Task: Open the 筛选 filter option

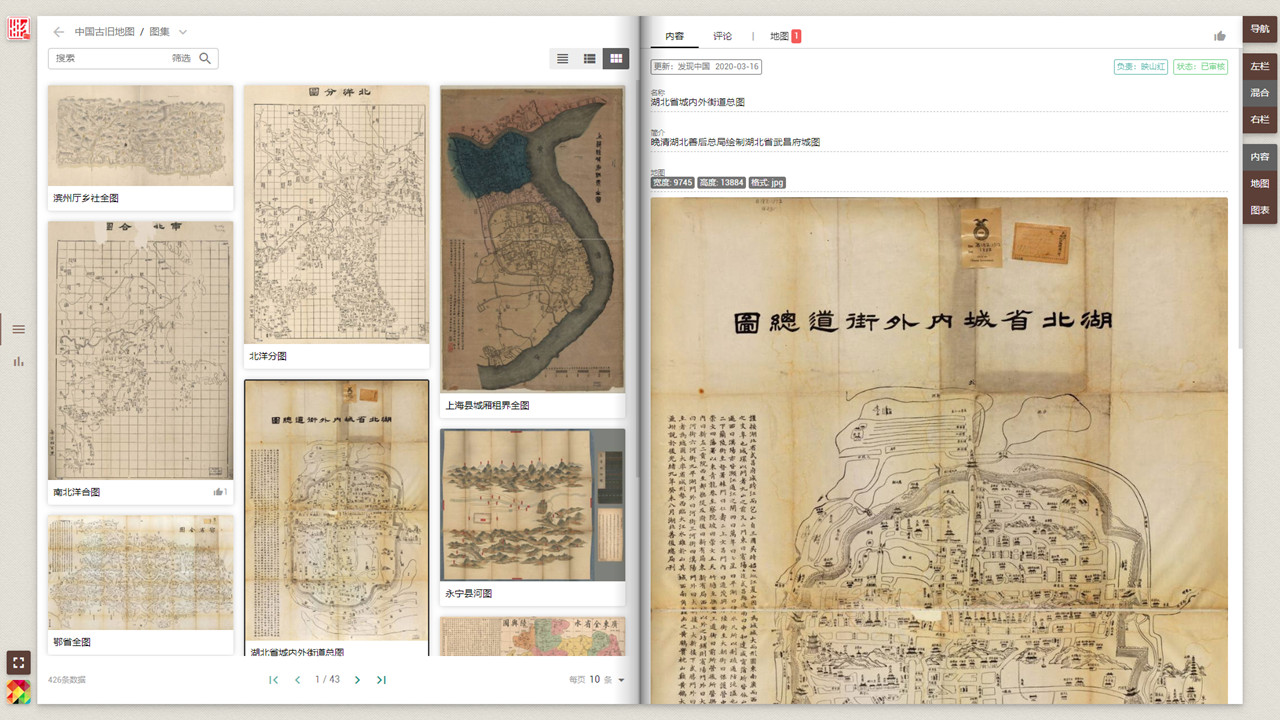Action: tap(181, 59)
